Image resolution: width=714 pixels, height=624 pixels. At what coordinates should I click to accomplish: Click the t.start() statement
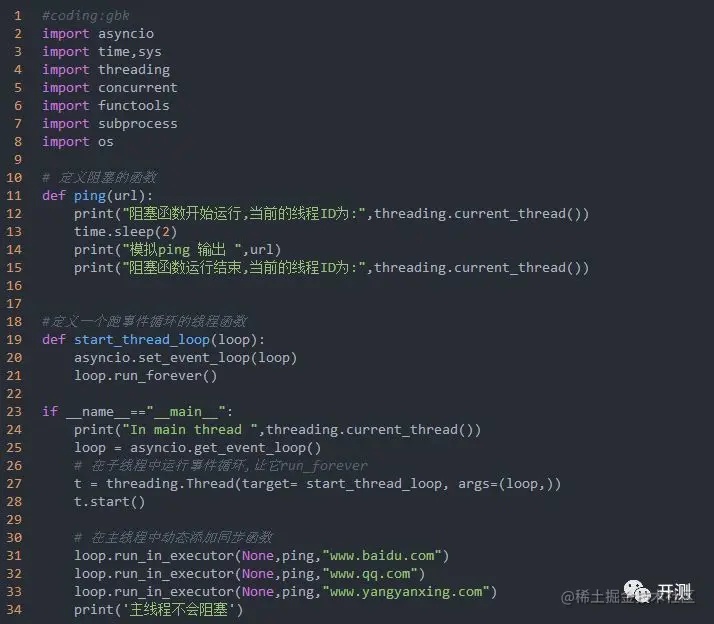coord(109,502)
